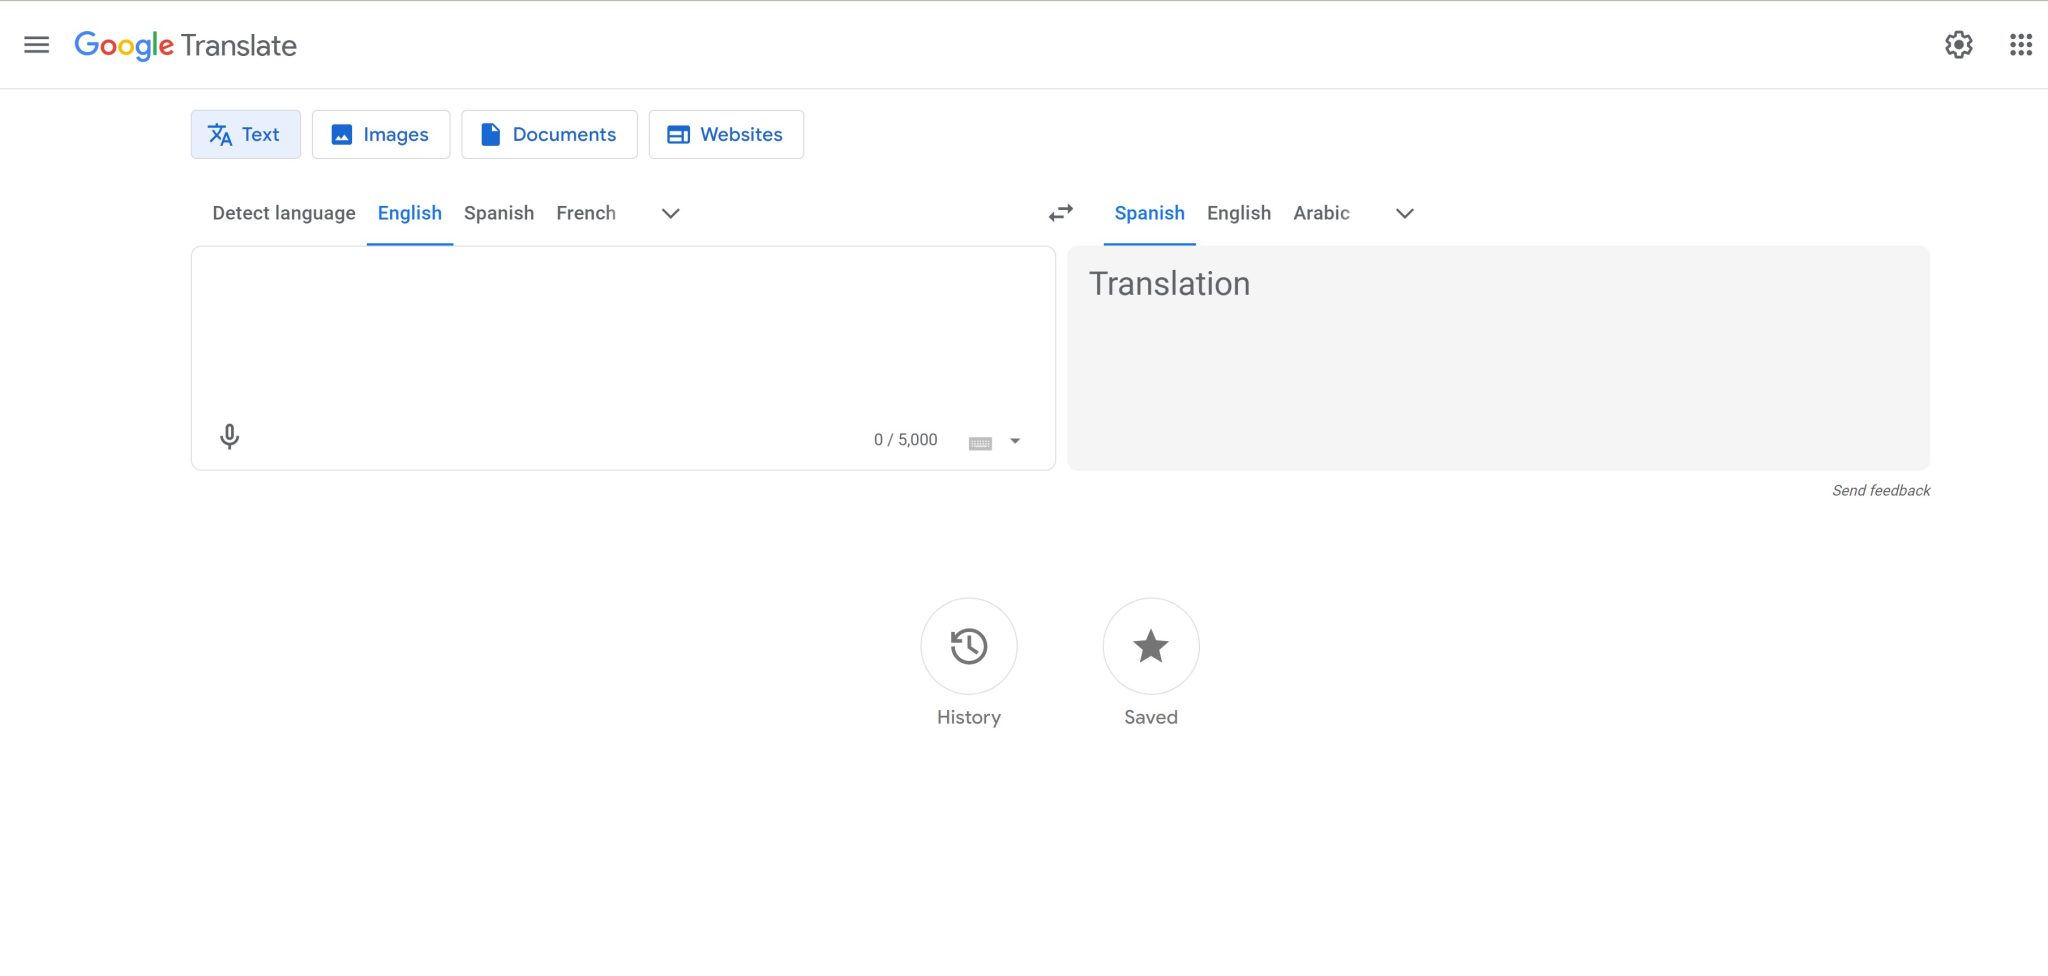This screenshot has width=2048, height=976.
Task: Expand the source language list
Action: click(670, 213)
